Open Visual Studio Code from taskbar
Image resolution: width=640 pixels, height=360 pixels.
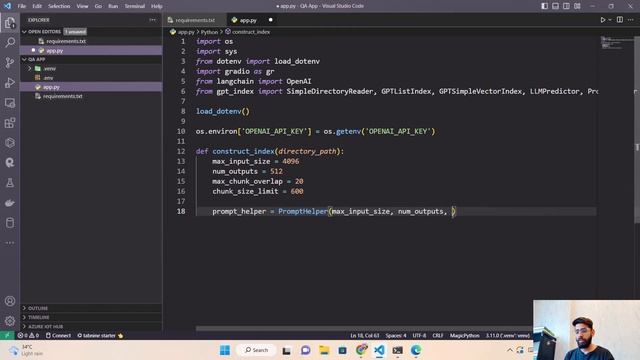[379, 350]
